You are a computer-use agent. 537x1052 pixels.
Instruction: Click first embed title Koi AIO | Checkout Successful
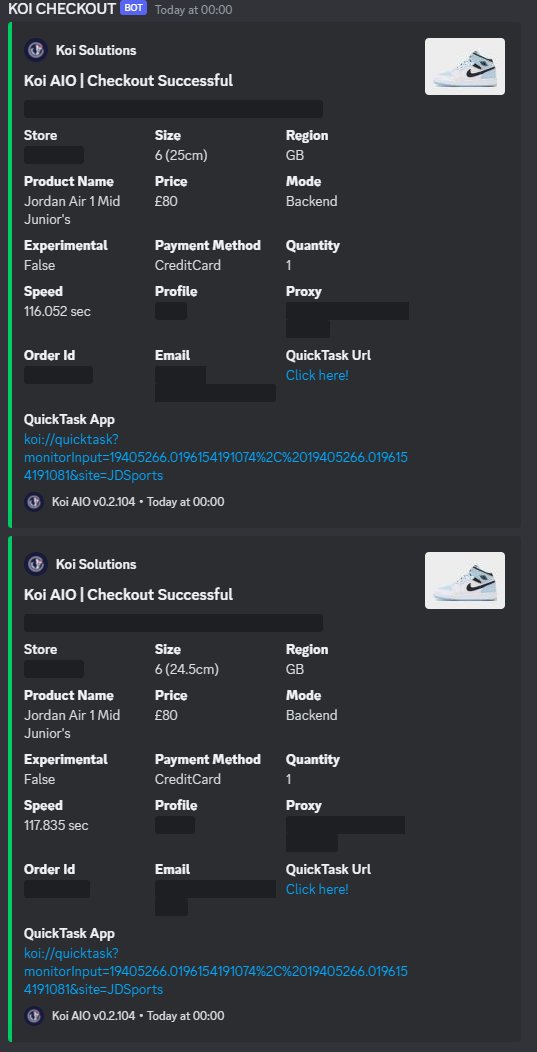128,81
